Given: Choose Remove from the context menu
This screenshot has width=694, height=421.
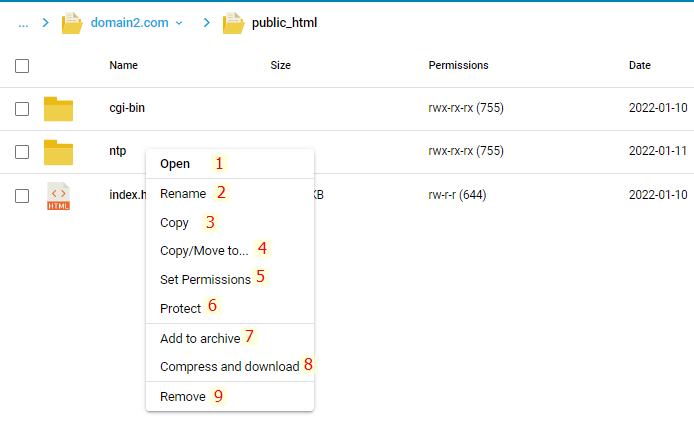Looking at the screenshot, I should pos(183,397).
